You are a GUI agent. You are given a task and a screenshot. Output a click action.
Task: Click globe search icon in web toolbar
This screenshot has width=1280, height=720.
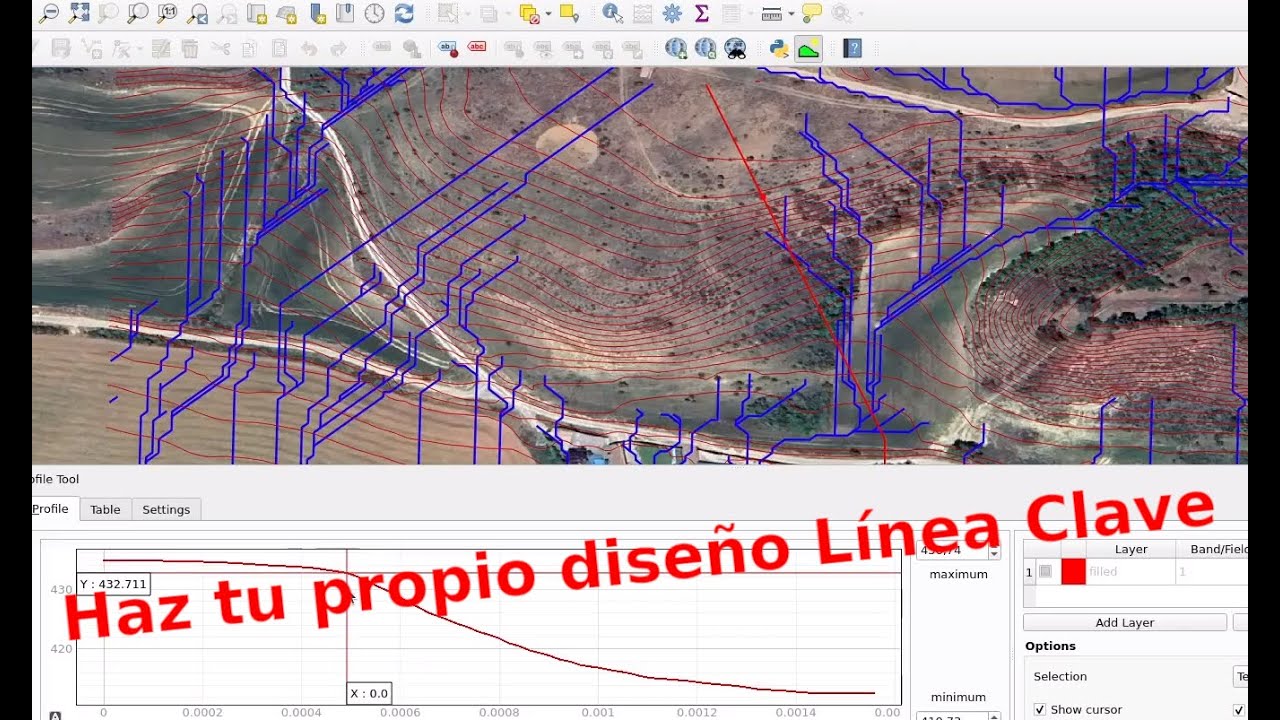[x=706, y=48]
